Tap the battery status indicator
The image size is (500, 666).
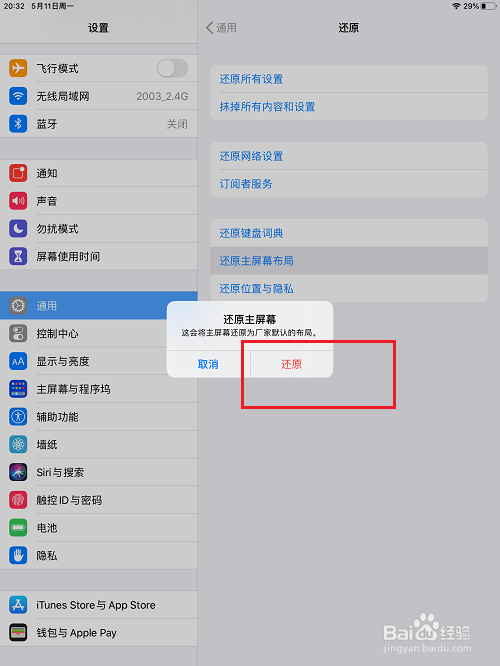pos(488,6)
